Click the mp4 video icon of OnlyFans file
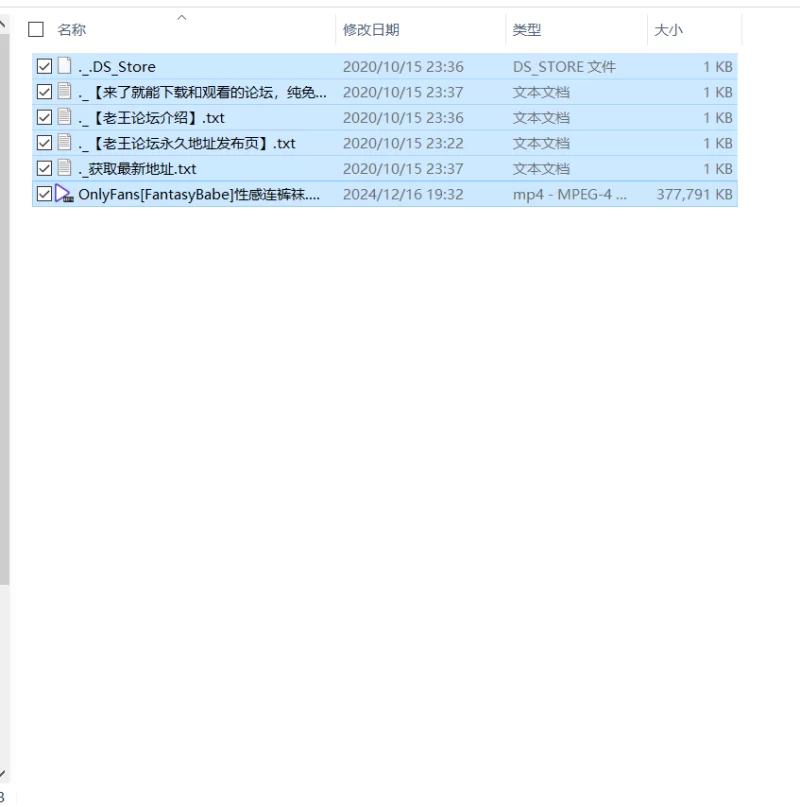Image resolution: width=800 pixels, height=807 pixels. tap(64, 194)
